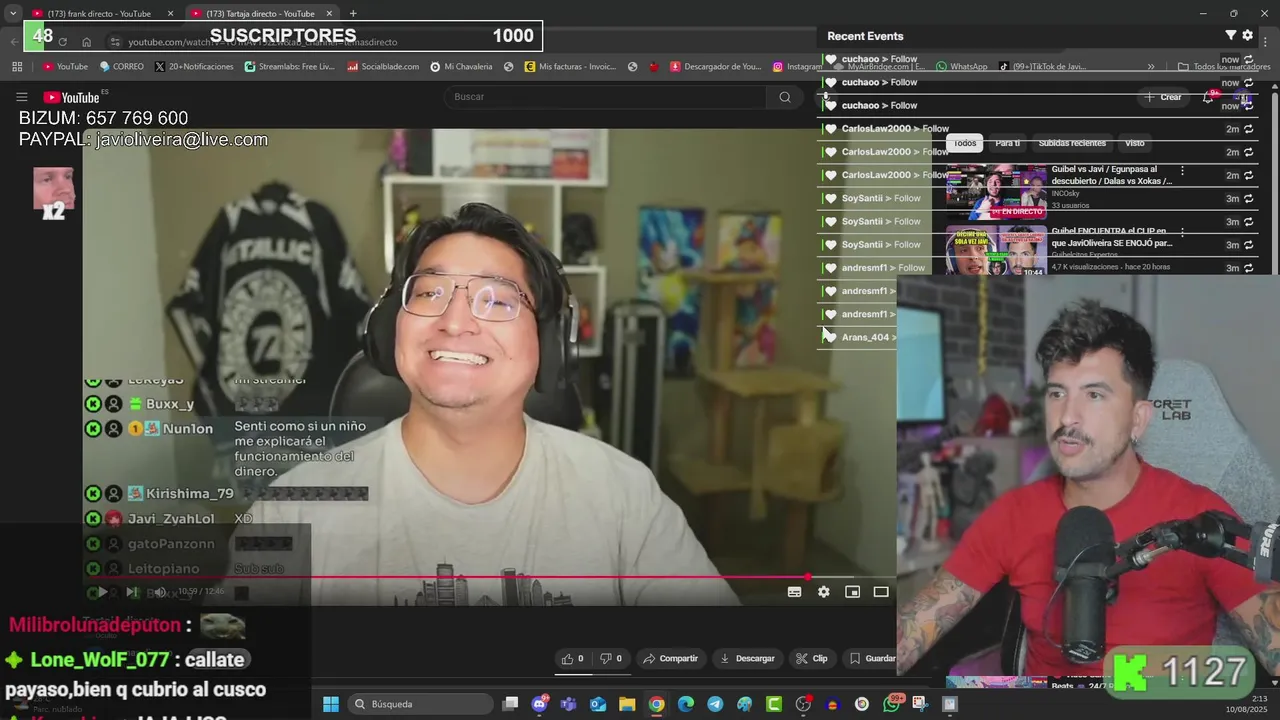The width and height of the screenshot is (1280, 720).
Task: Open the WhatsApp bookmark
Action: 962,67
